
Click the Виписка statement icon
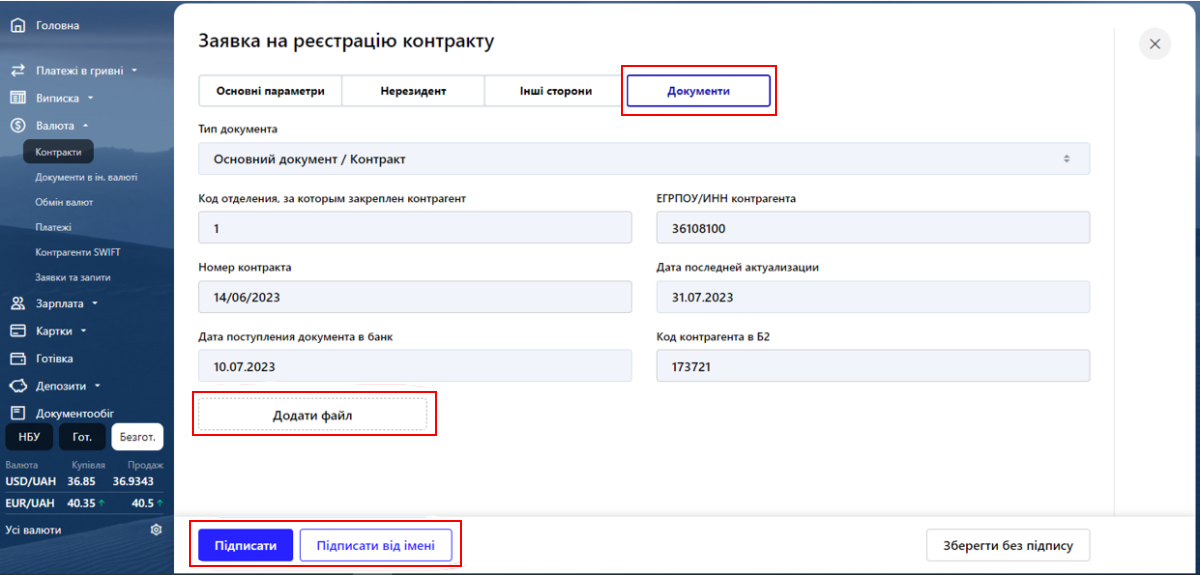17,98
